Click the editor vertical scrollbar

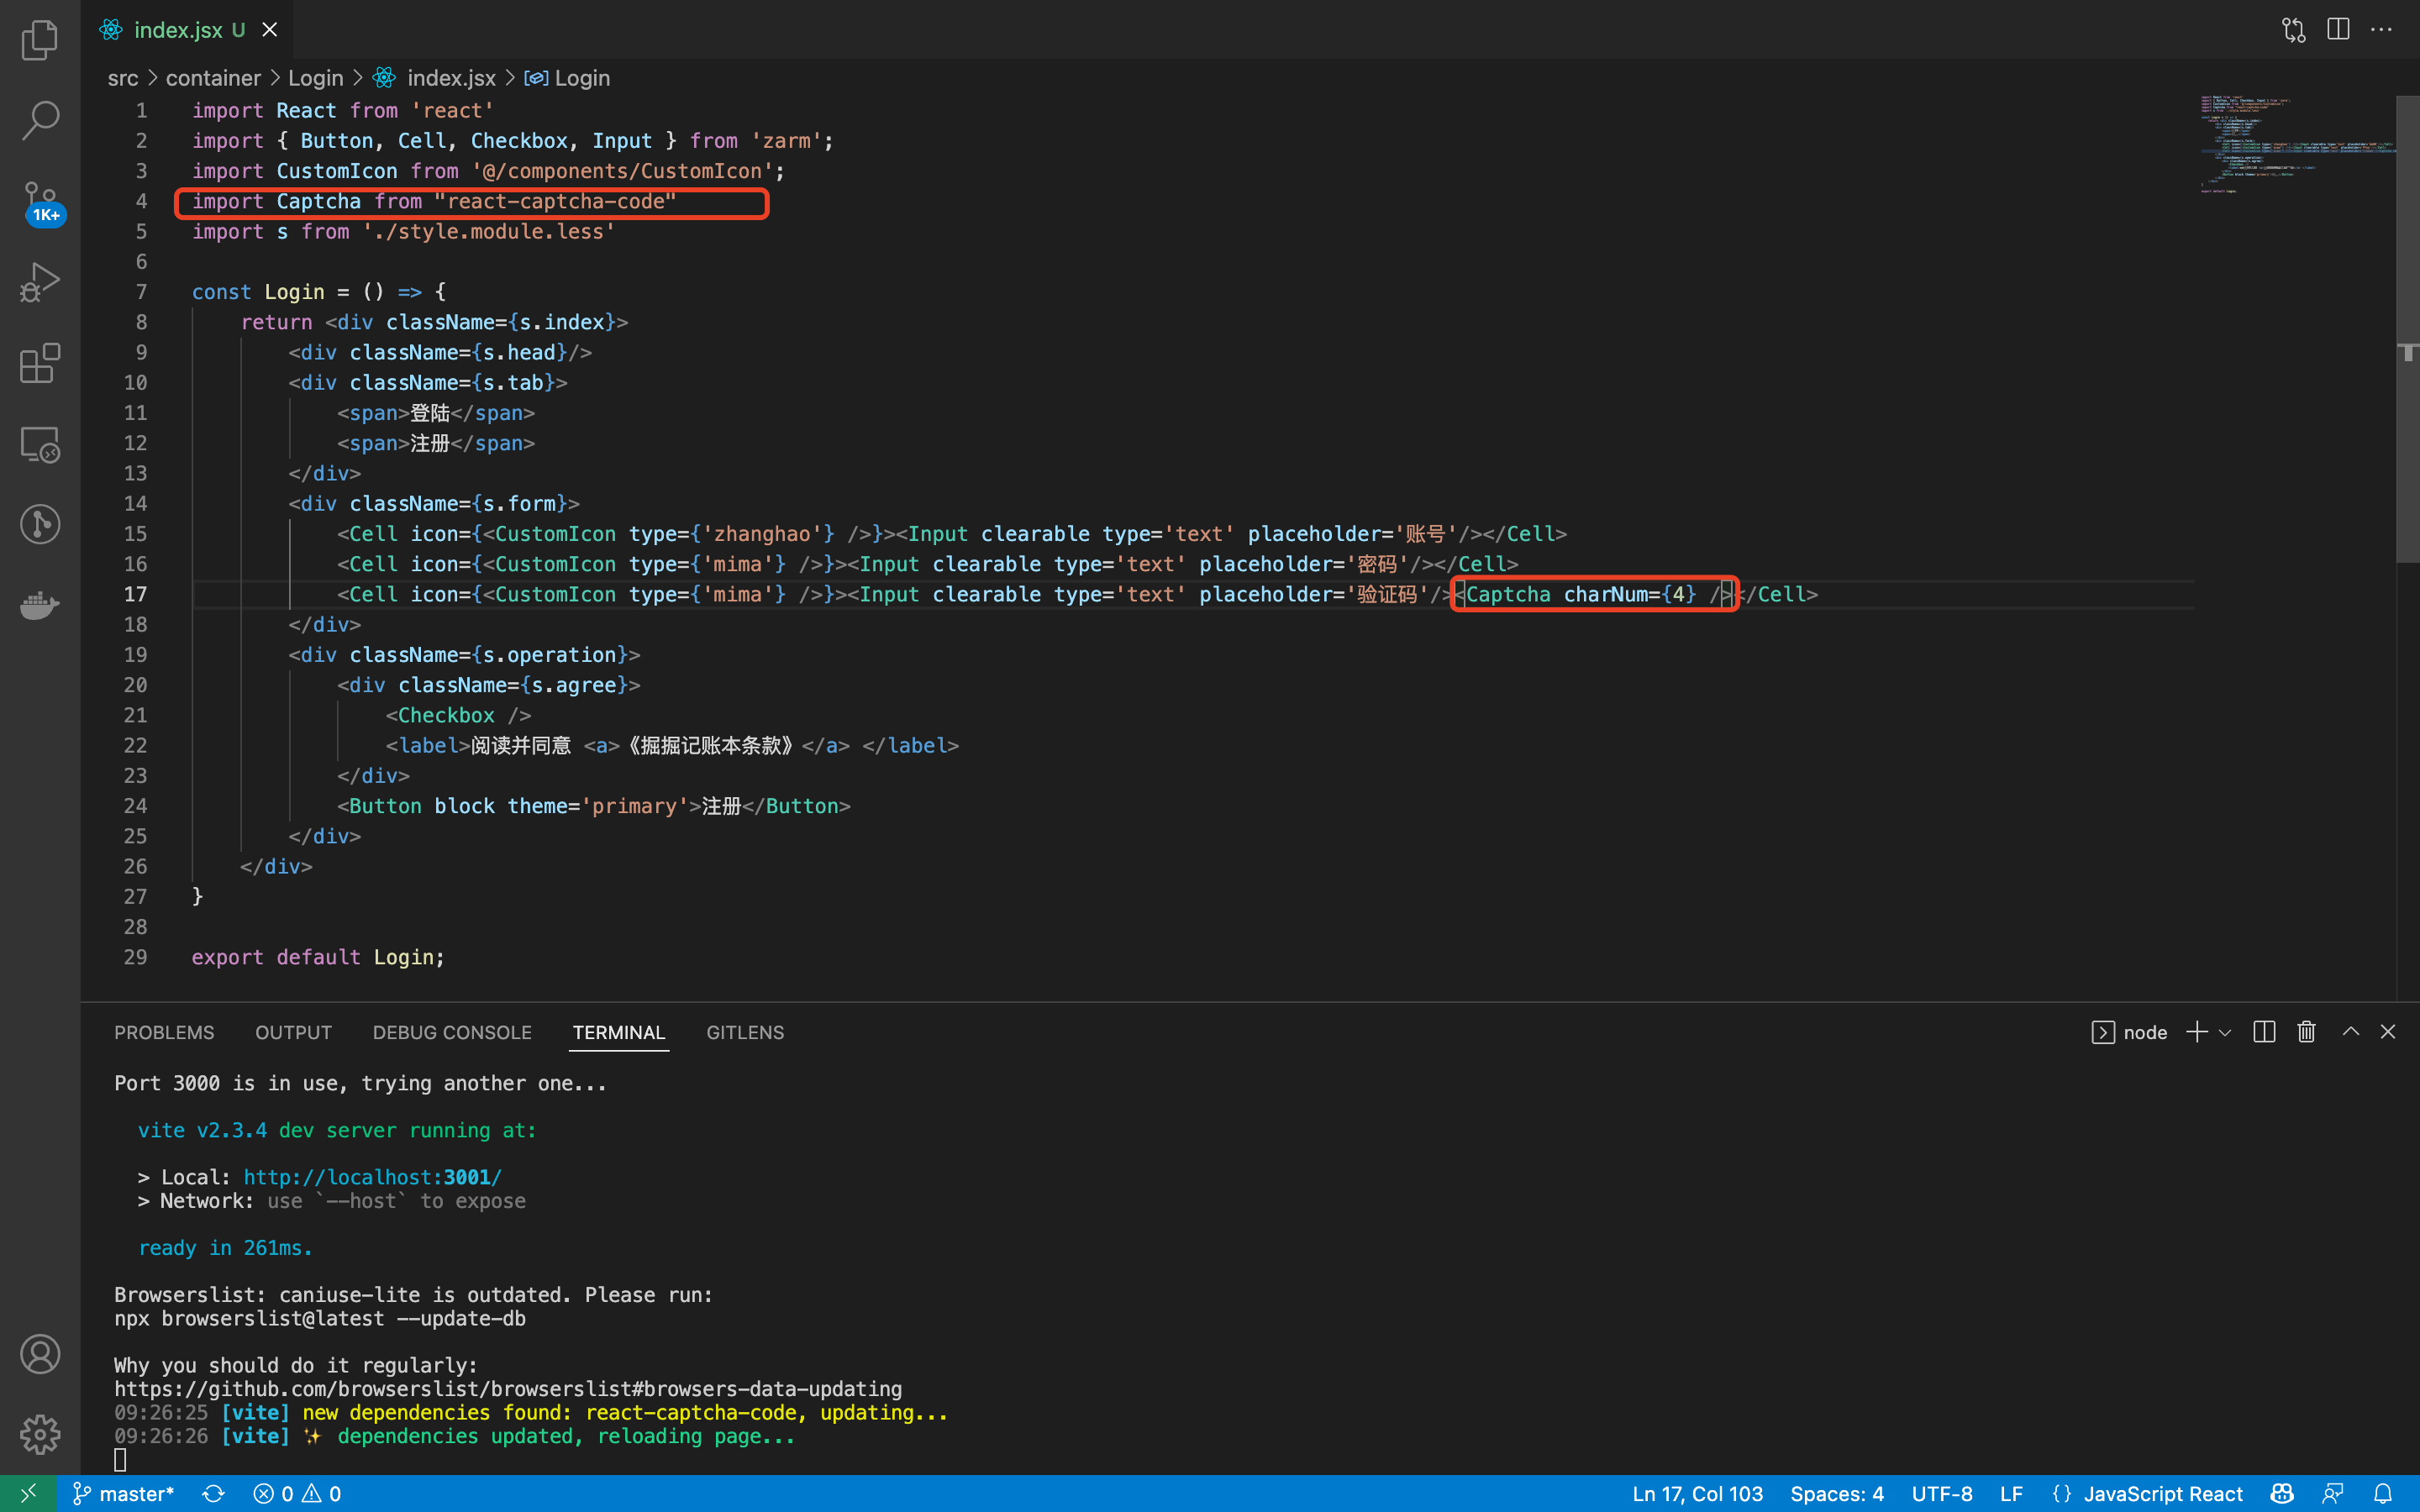(x=2407, y=330)
